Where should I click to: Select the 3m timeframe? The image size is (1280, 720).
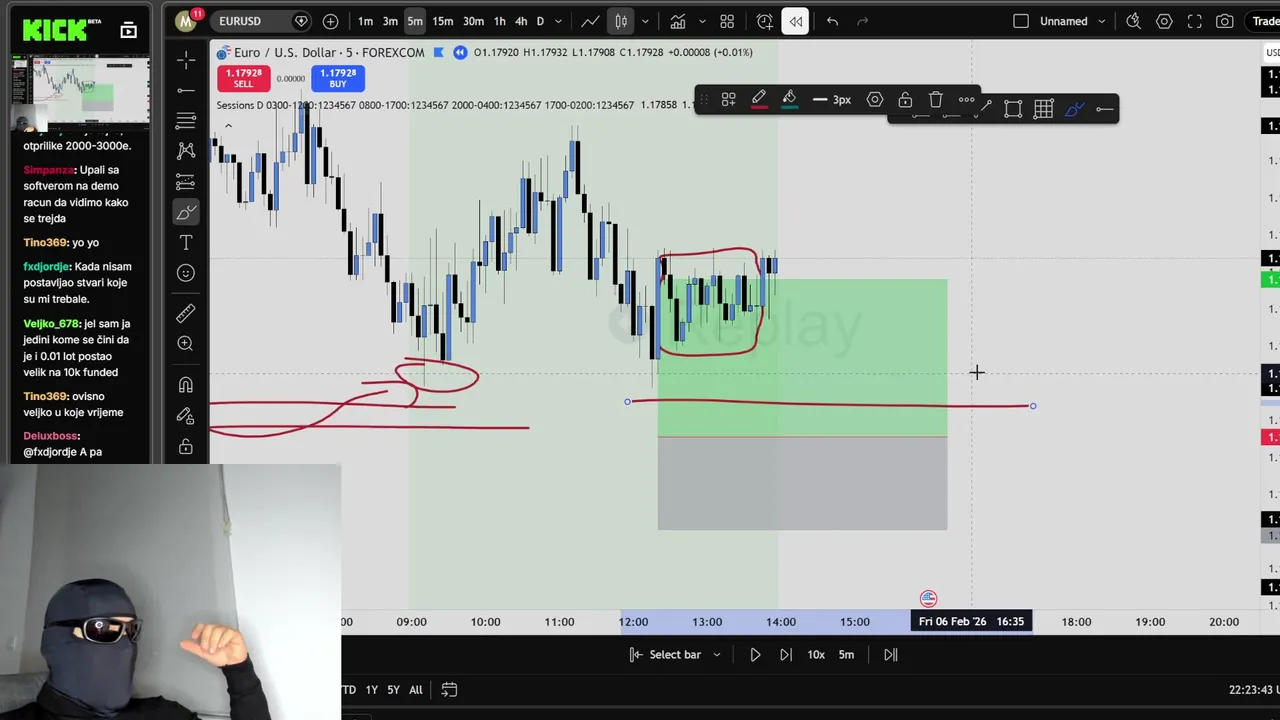coord(390,21)
